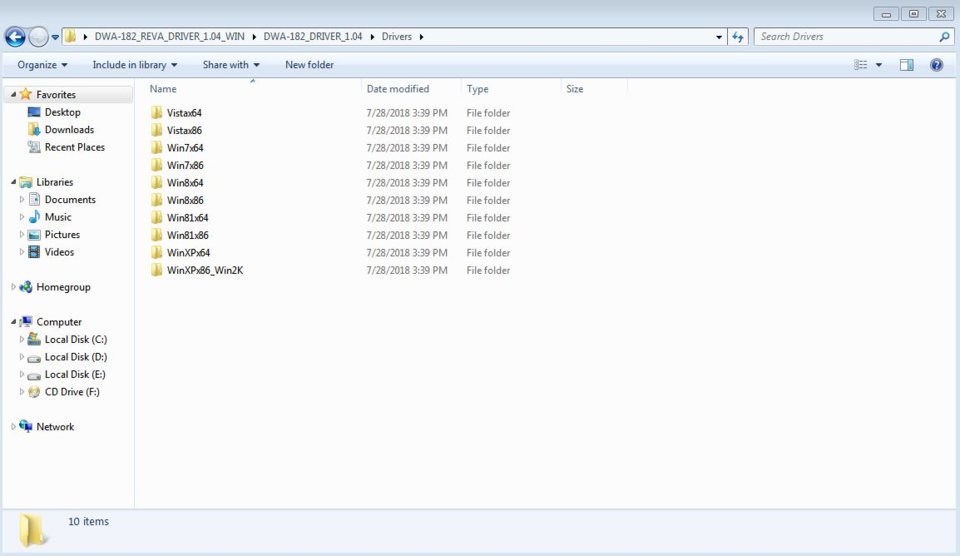Collapse the Favorites section
Image resolution: width=960 pixels, height=556 pixels.
click(13, 94)
